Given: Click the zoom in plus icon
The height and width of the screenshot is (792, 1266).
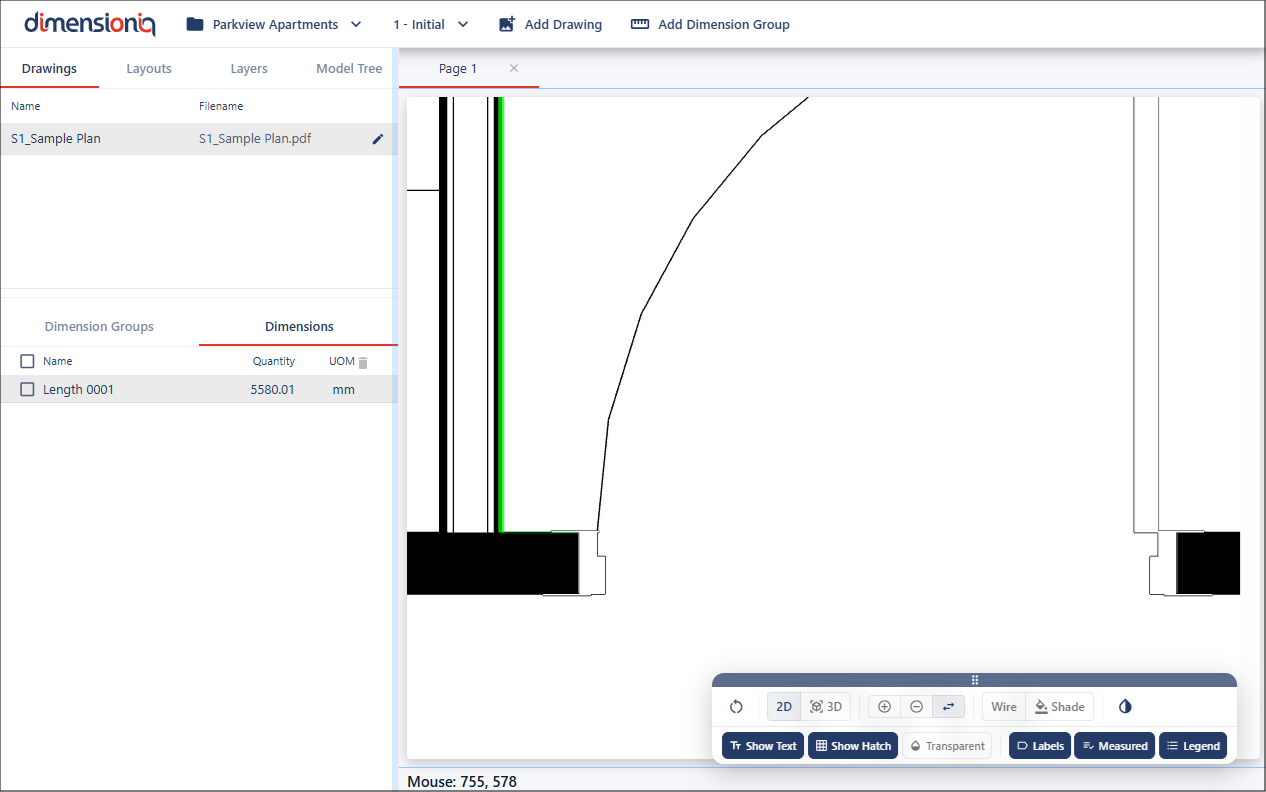Looking at the screenshot, I should (x=884, y=707).
